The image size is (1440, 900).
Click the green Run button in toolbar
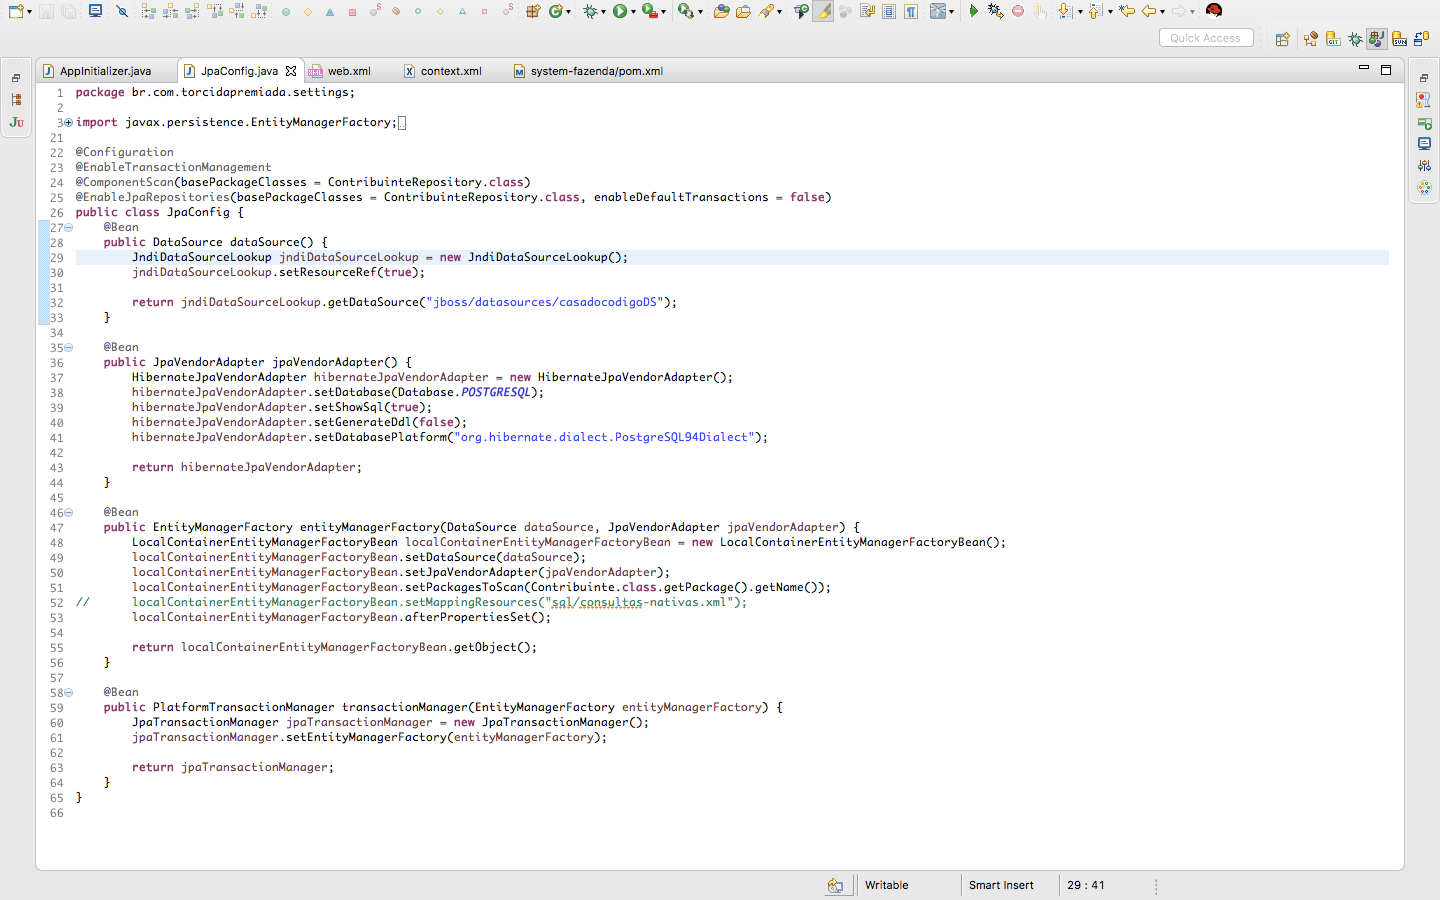coord(620,11)
